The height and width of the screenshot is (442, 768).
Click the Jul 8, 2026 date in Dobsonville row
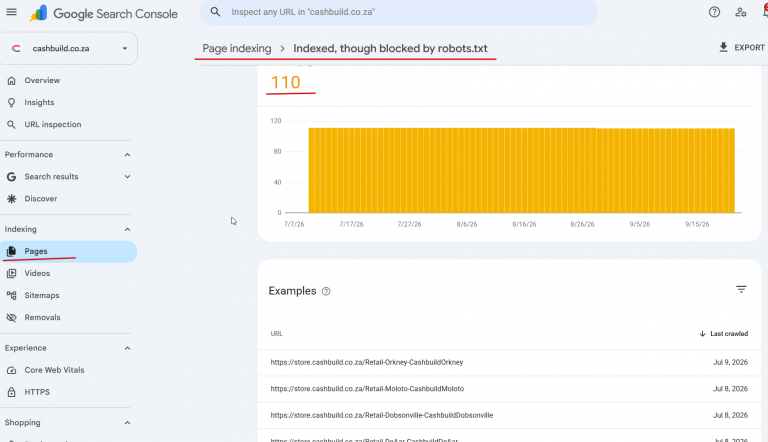(730, 416)
